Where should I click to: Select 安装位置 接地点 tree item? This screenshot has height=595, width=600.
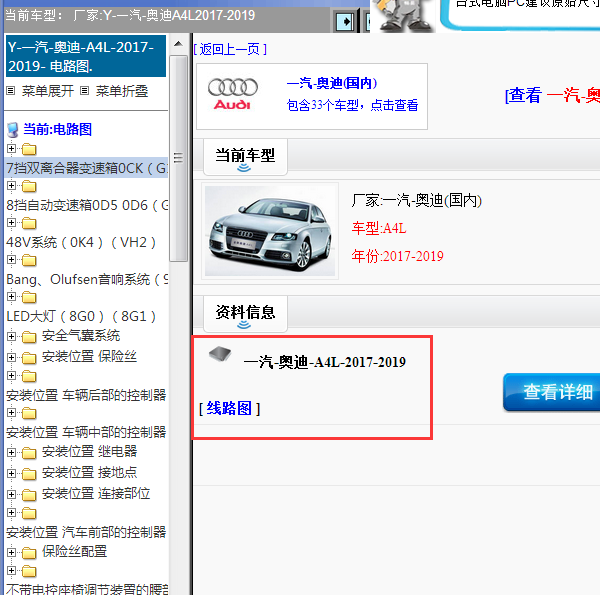tap(89, 472)
